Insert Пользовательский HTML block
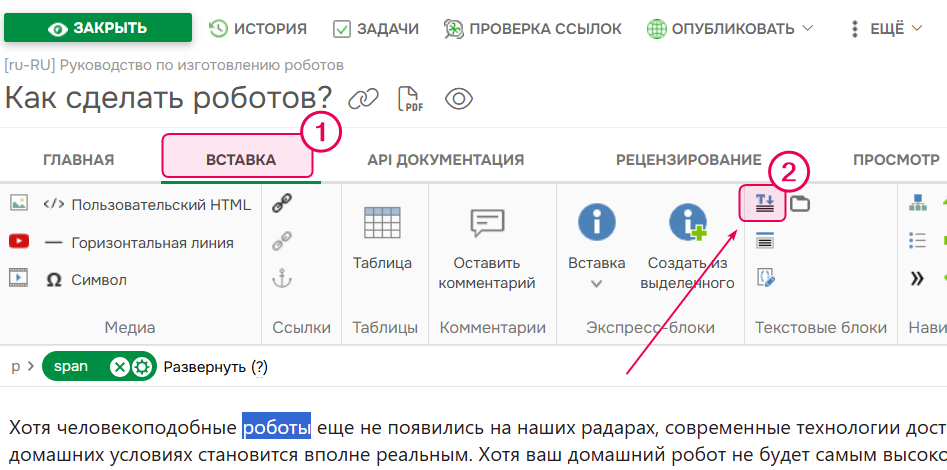 (x=147, y=205)
